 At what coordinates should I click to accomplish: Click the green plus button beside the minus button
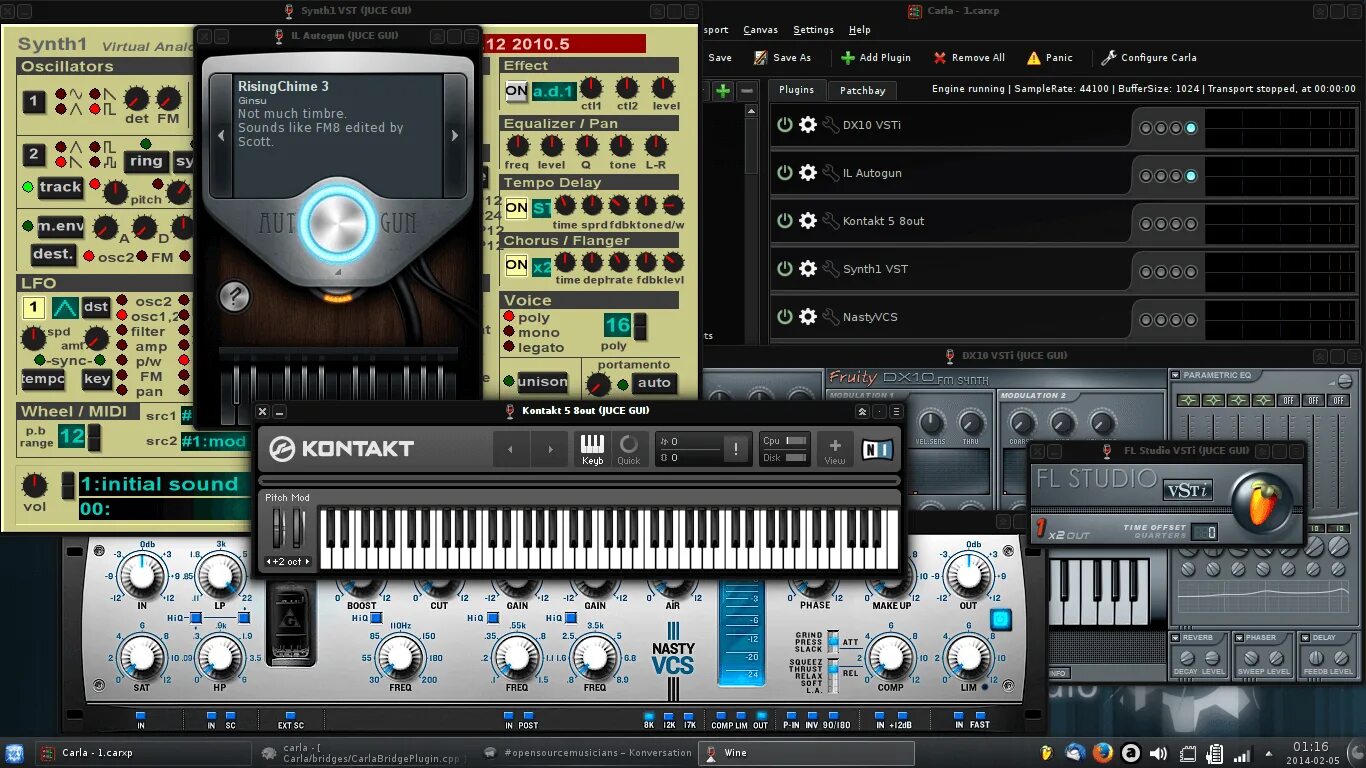point(722,91)
